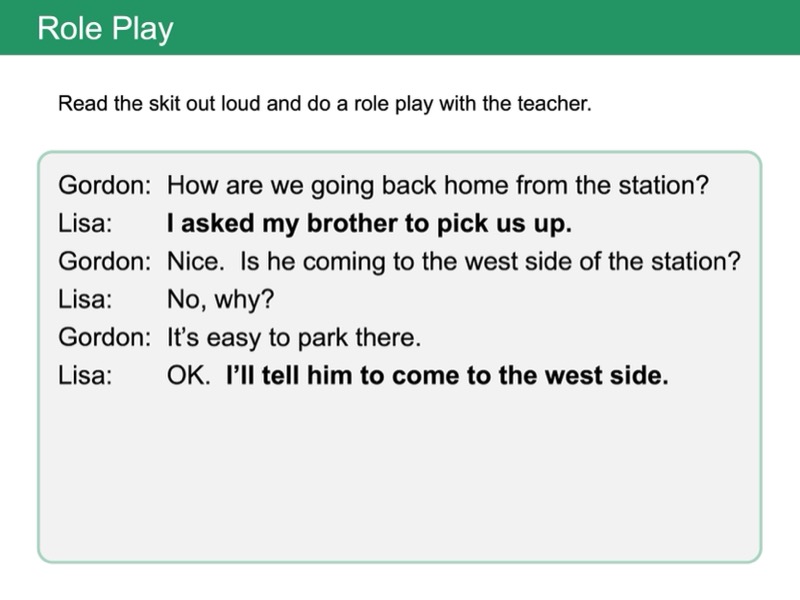Click the empty space inside the skit box

click(400, 470)
